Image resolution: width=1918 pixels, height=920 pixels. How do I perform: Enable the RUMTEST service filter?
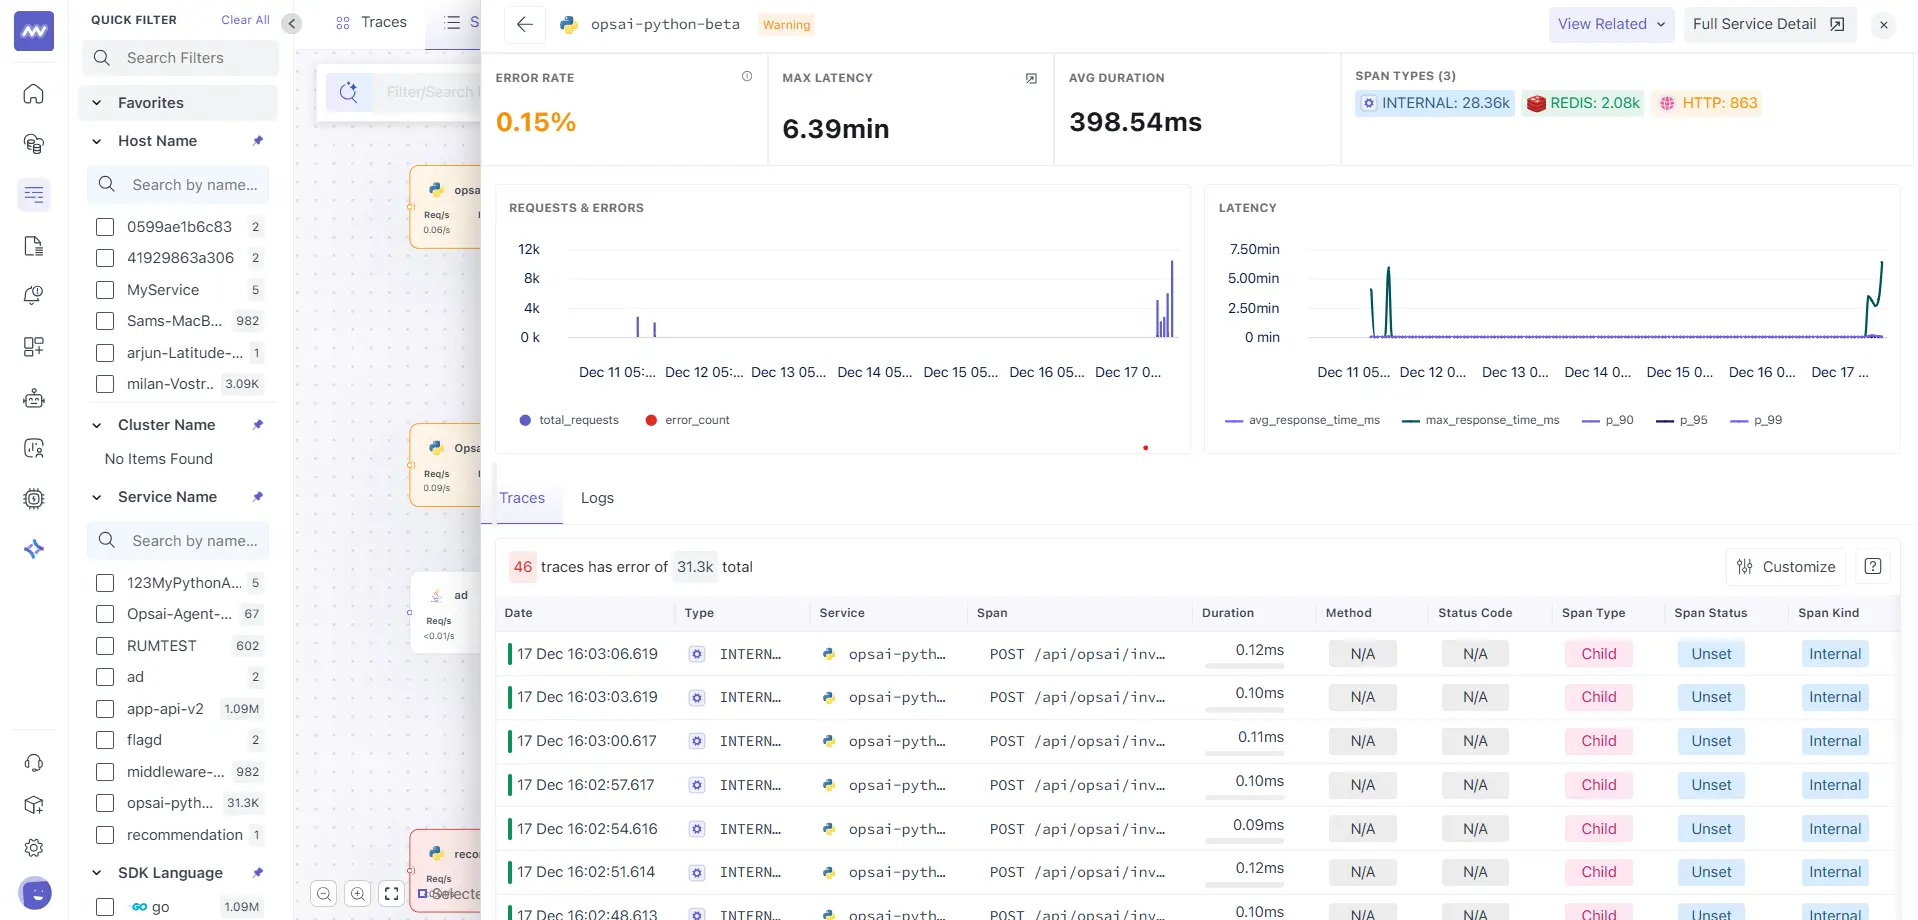click(105, 646)
